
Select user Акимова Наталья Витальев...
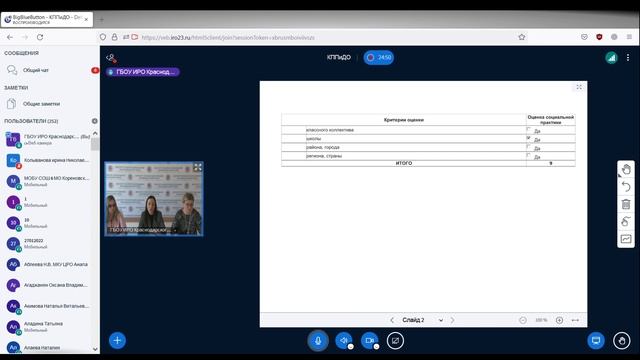coord(47,306)
